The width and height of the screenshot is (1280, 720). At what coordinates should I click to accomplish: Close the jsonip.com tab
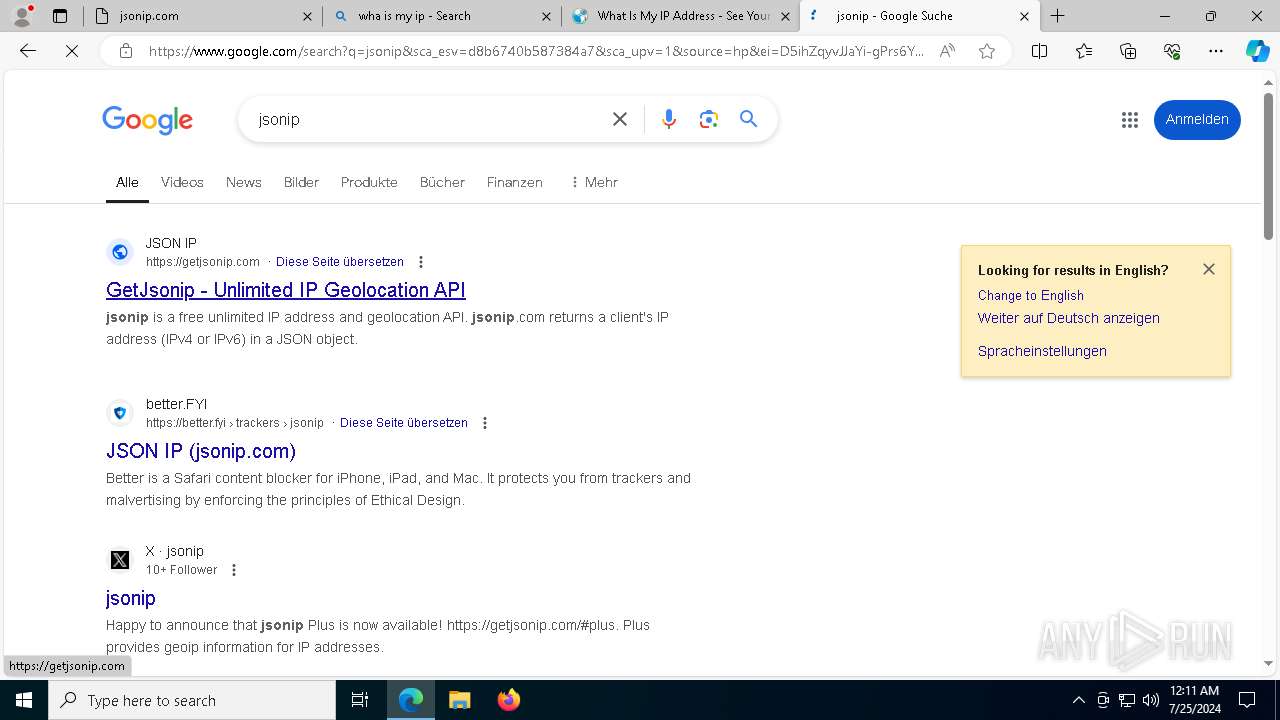307,16
